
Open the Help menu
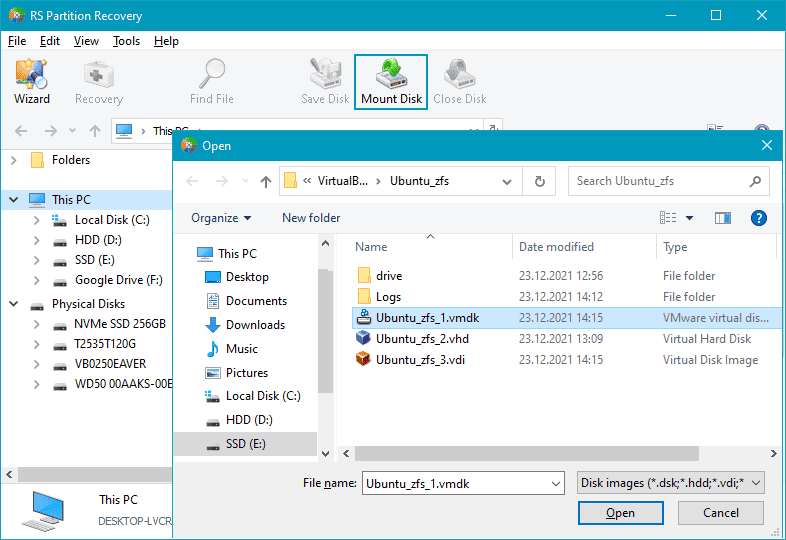(x=166, y=41)
